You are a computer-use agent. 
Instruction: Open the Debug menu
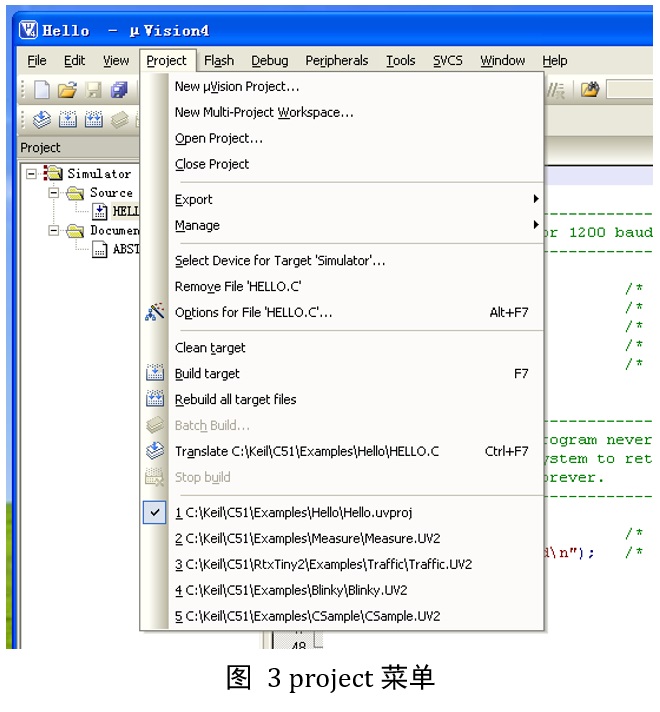(x=270, y=60)
